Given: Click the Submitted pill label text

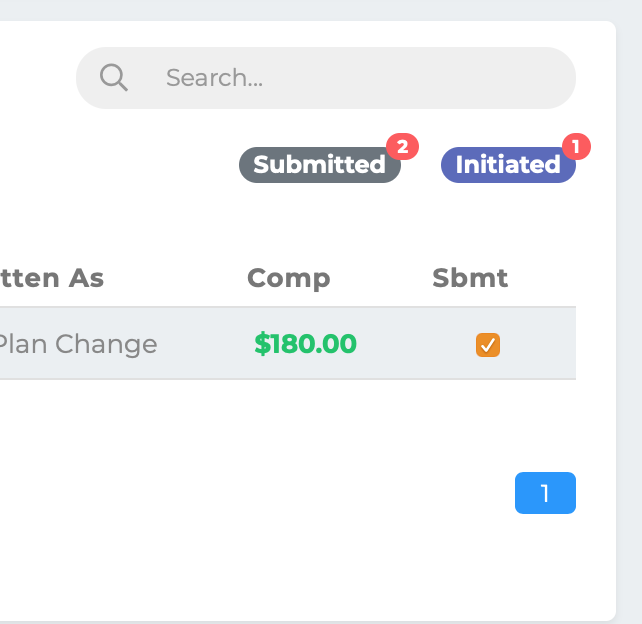Looking at the screenshot, I should (319, 165).
